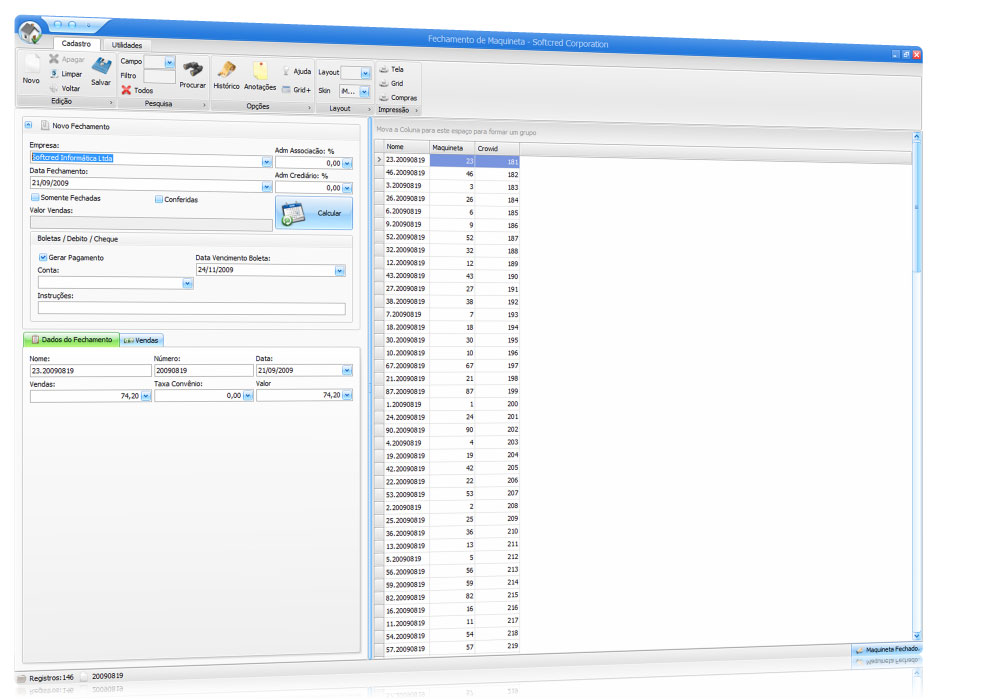The image size is (982, 700).
Task: Click the Tela print icon
Action: click(x=384, y=69)
